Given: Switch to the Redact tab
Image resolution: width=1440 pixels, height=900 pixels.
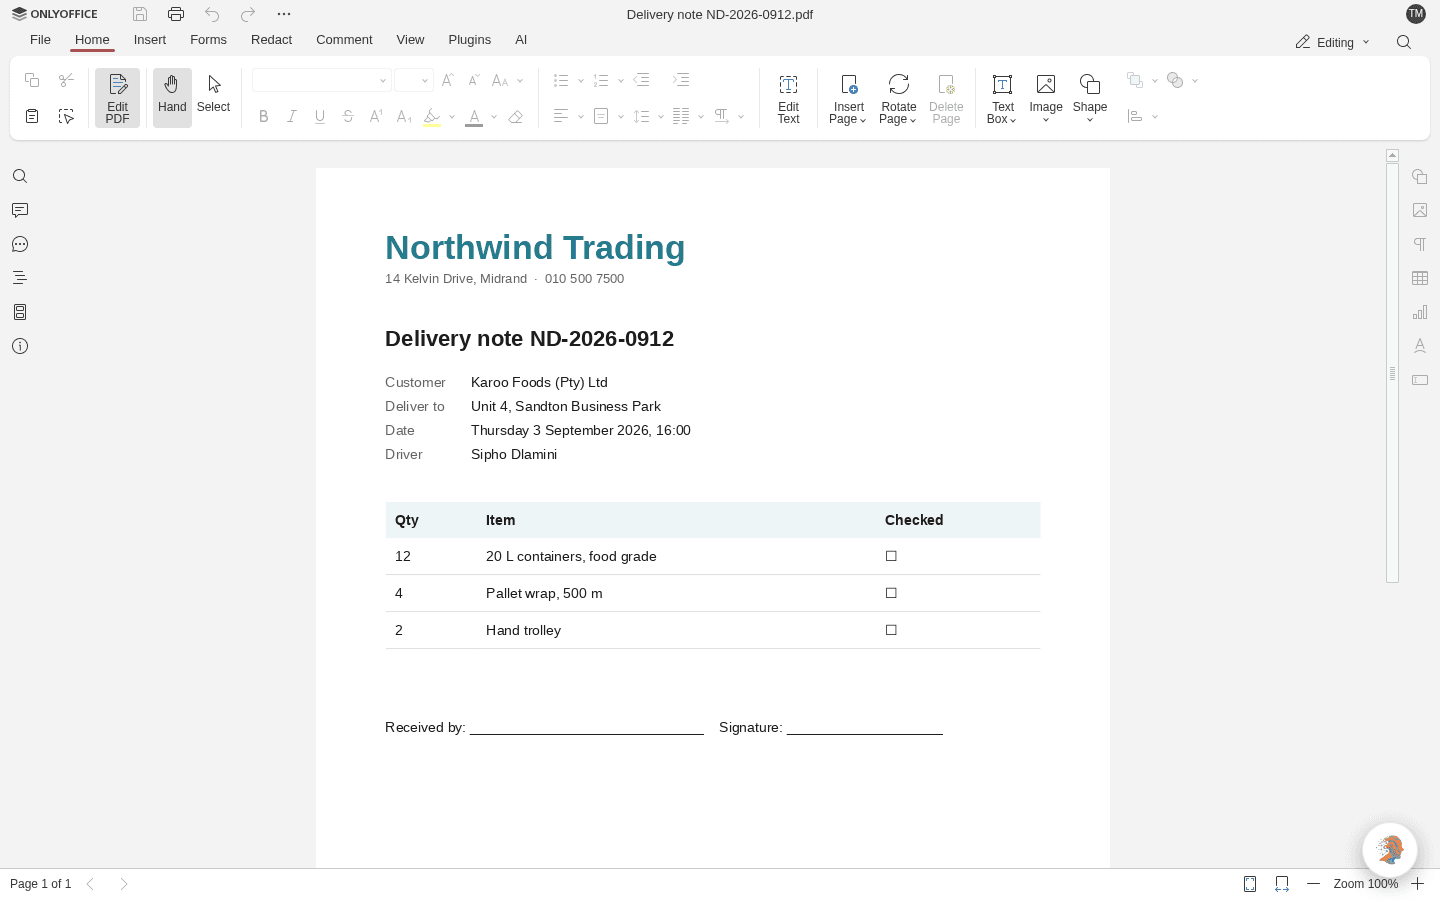Looking at the screenshot, I should coord(271,40).
